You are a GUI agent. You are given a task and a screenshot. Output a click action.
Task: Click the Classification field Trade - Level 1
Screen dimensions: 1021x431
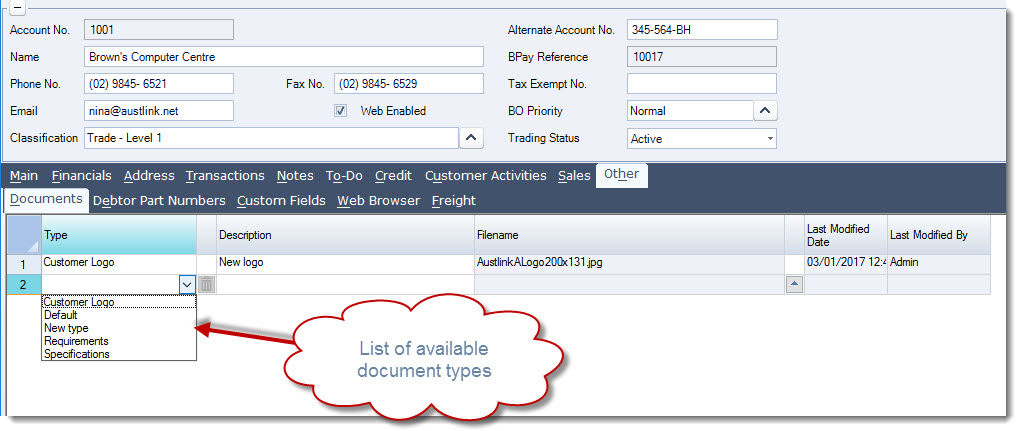point(272,138)
